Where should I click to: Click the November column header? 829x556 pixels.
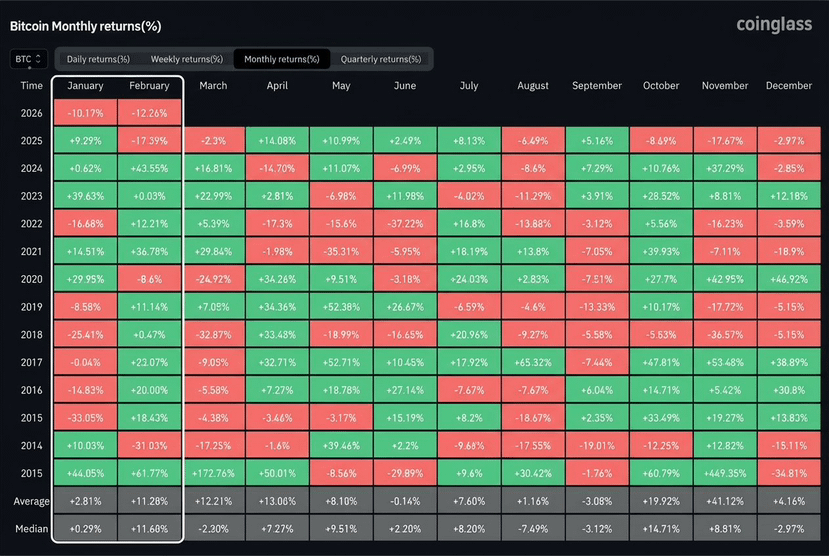[725, 86]
